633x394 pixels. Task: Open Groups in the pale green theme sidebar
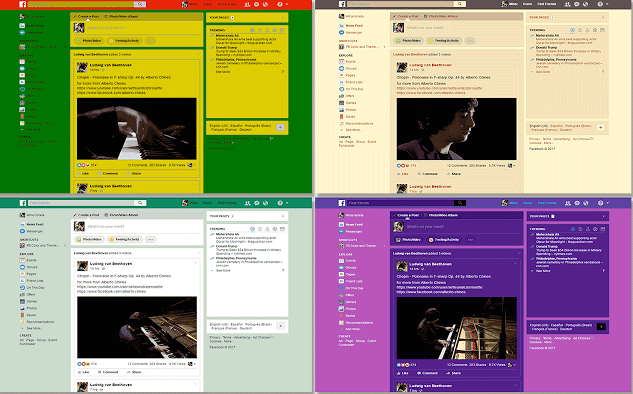click(29, 267)
